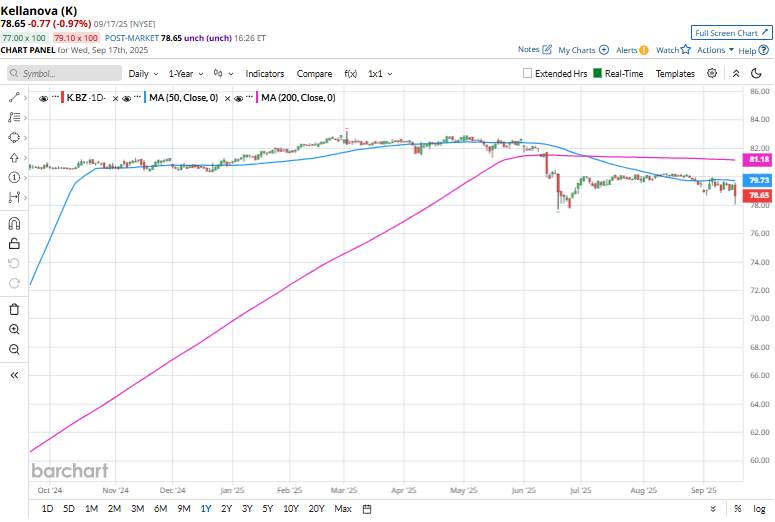775x522 pixels.
Task: Choose the arrow marker tool
Action: (x=14, y=158)
